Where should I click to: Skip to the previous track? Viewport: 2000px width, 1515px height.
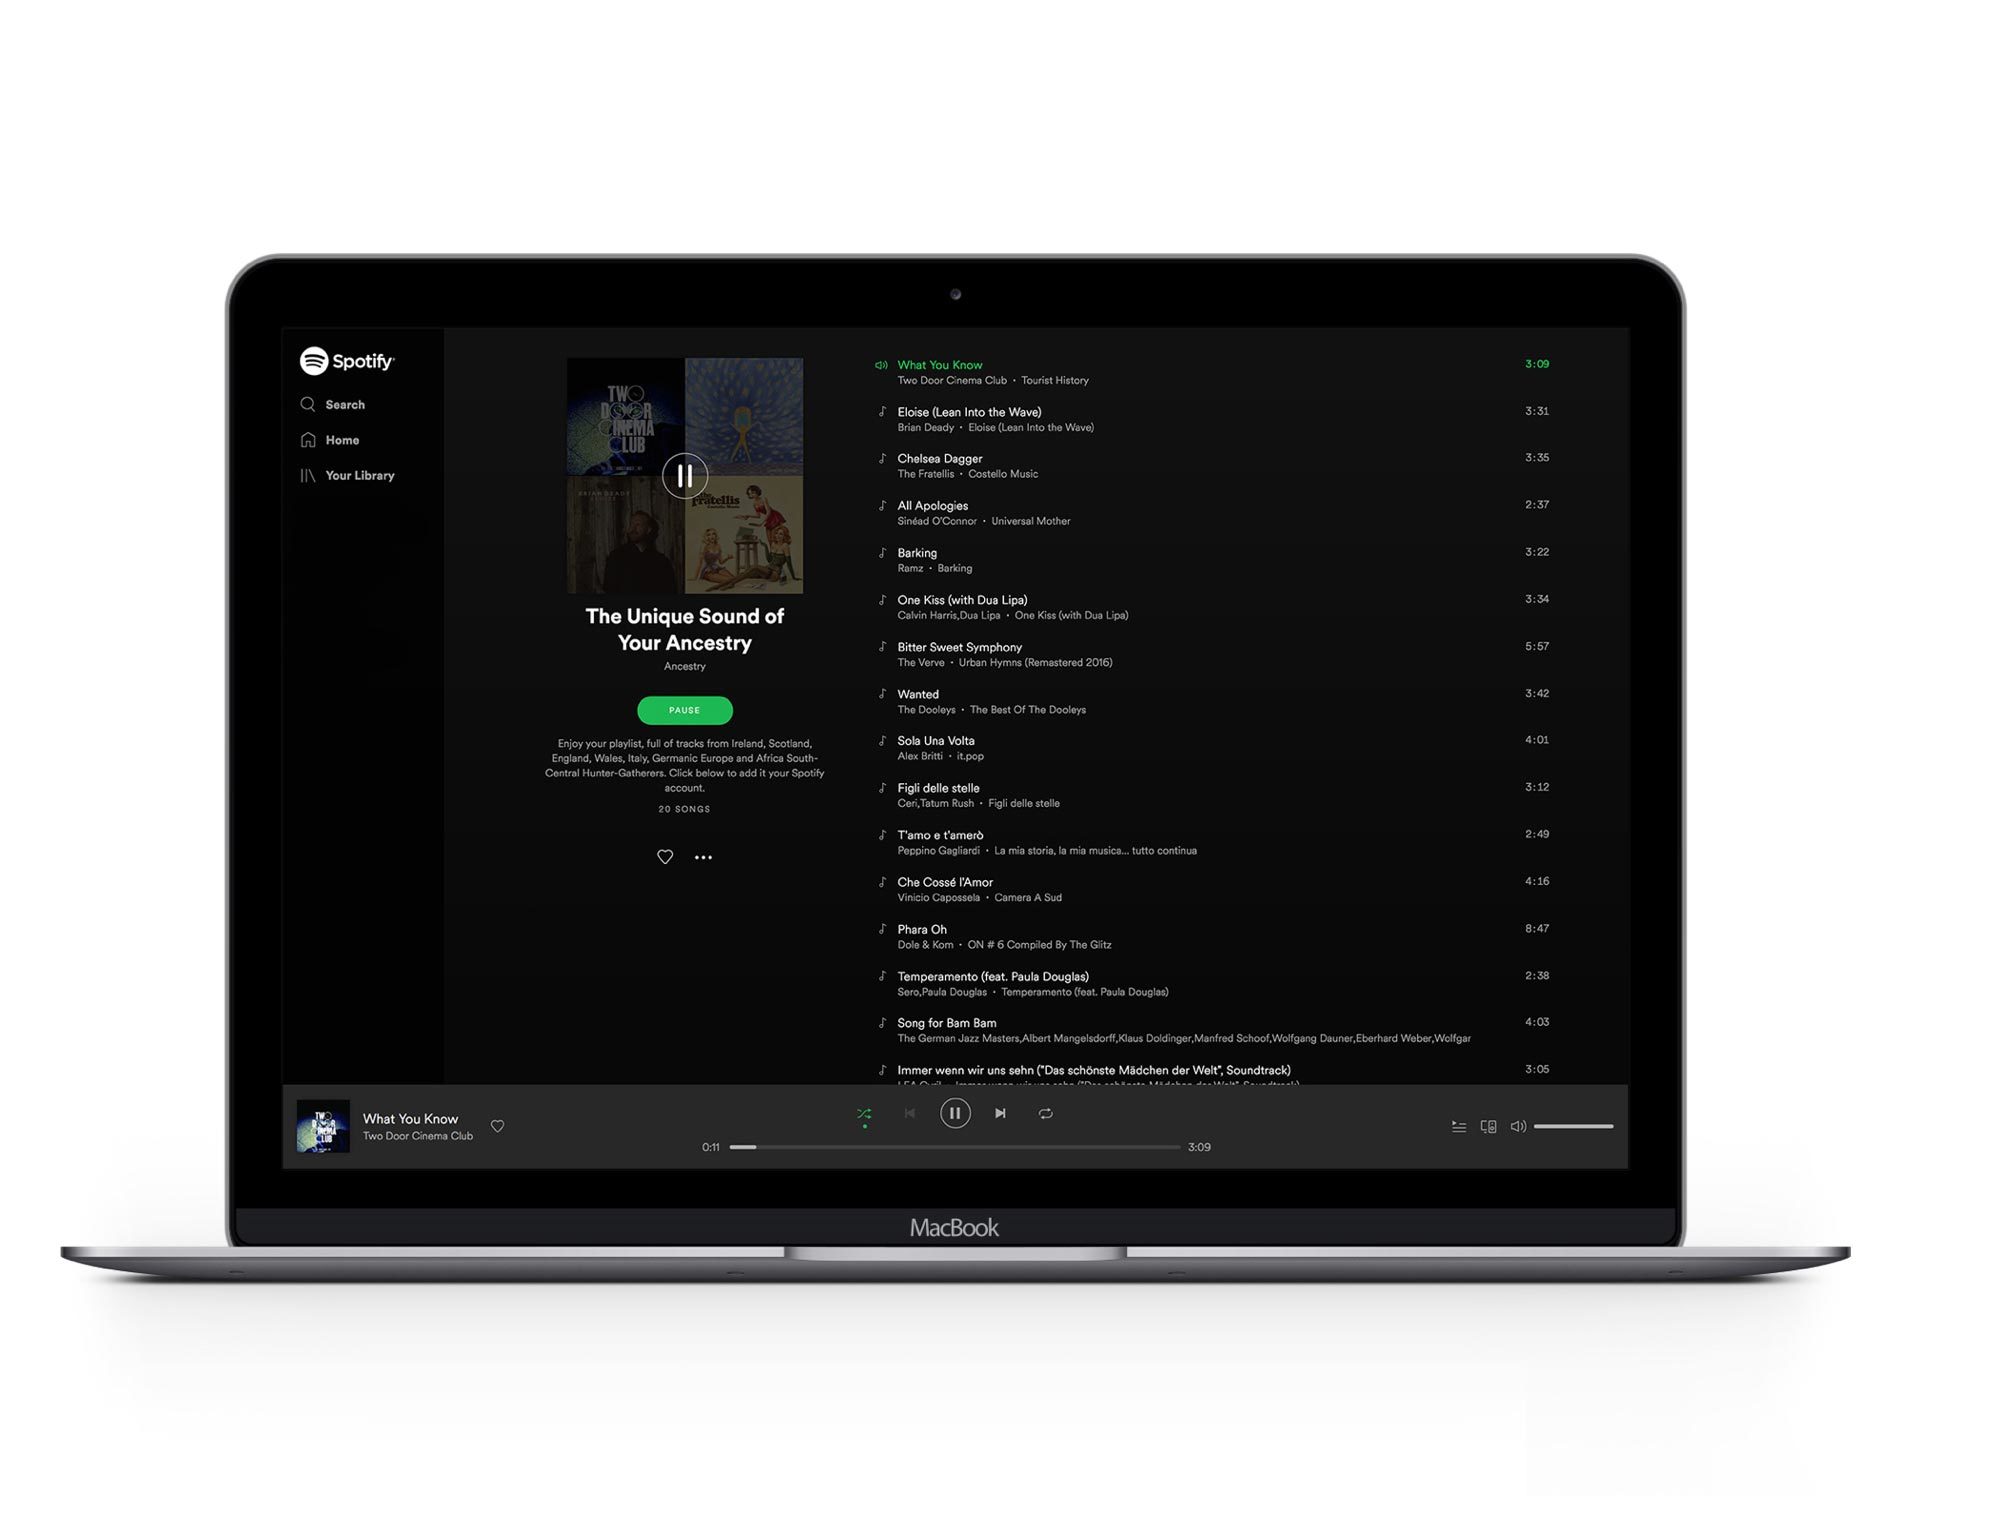tap(910, 1113)
